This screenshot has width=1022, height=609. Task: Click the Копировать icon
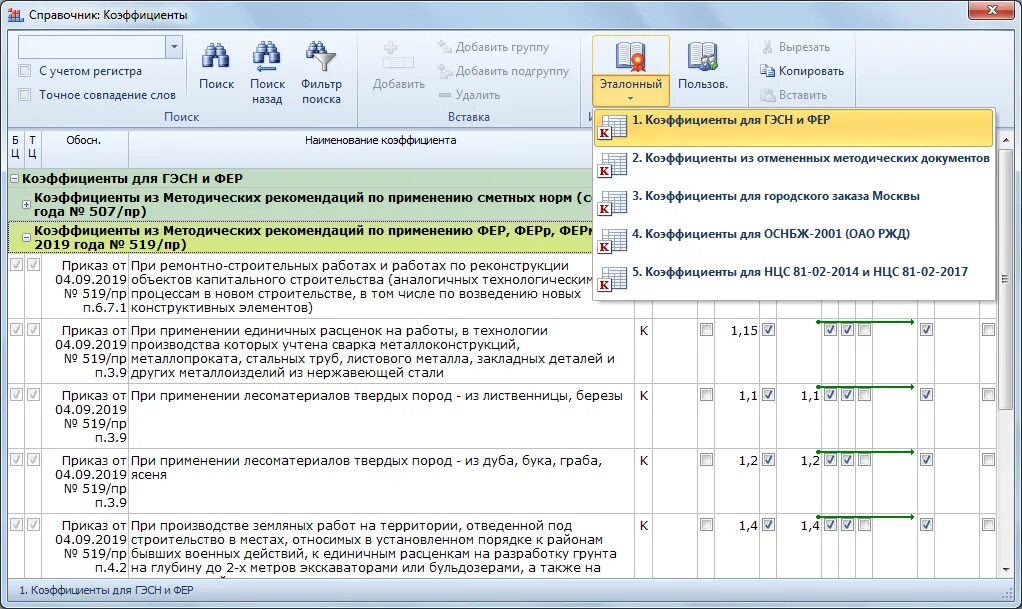coord(767,70)
